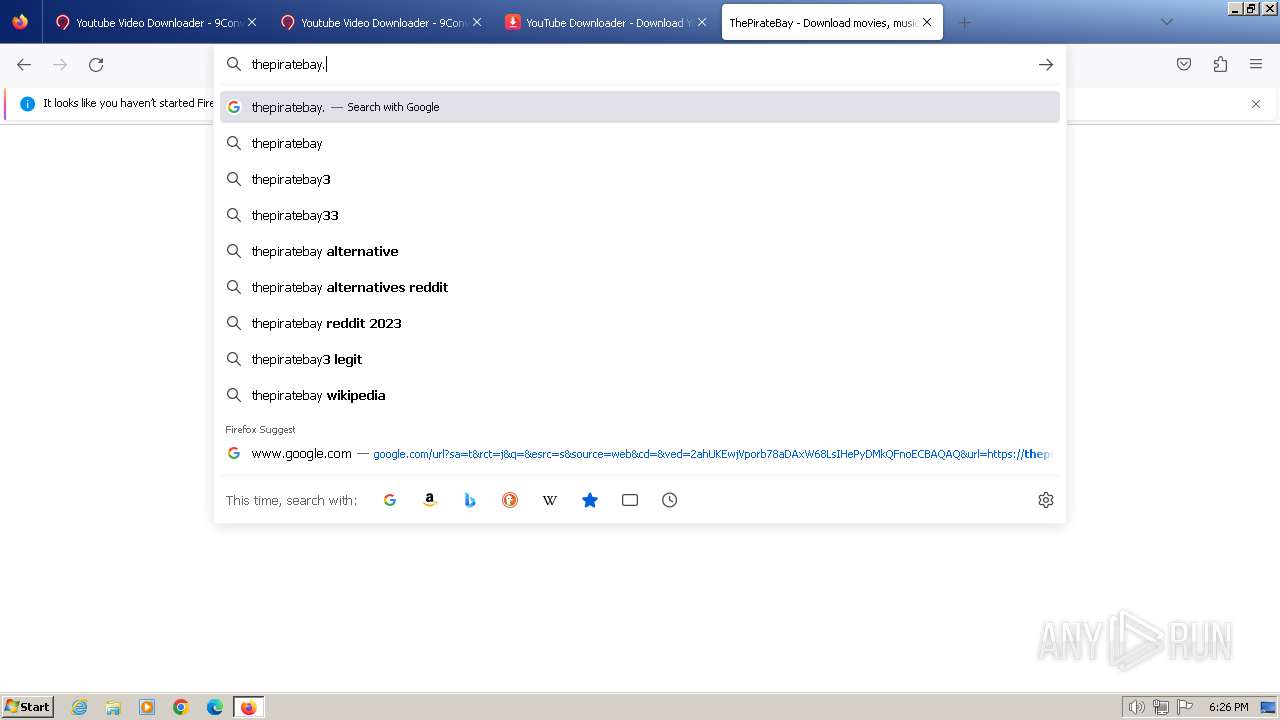Viewport: 1280px width, 720px height.
Task: Search in History using the clock icon
Action: click(670, 500)
